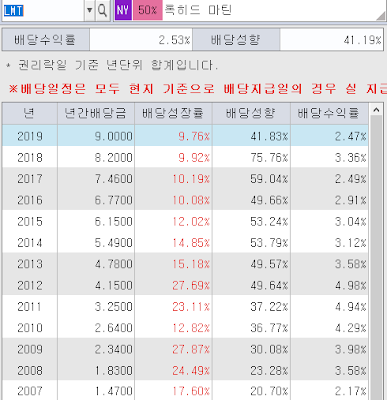Screen dimensions: 387x400
Task: Click annual dividend value 7.4600
Action: pyautogui.click(x=114, y=179)
